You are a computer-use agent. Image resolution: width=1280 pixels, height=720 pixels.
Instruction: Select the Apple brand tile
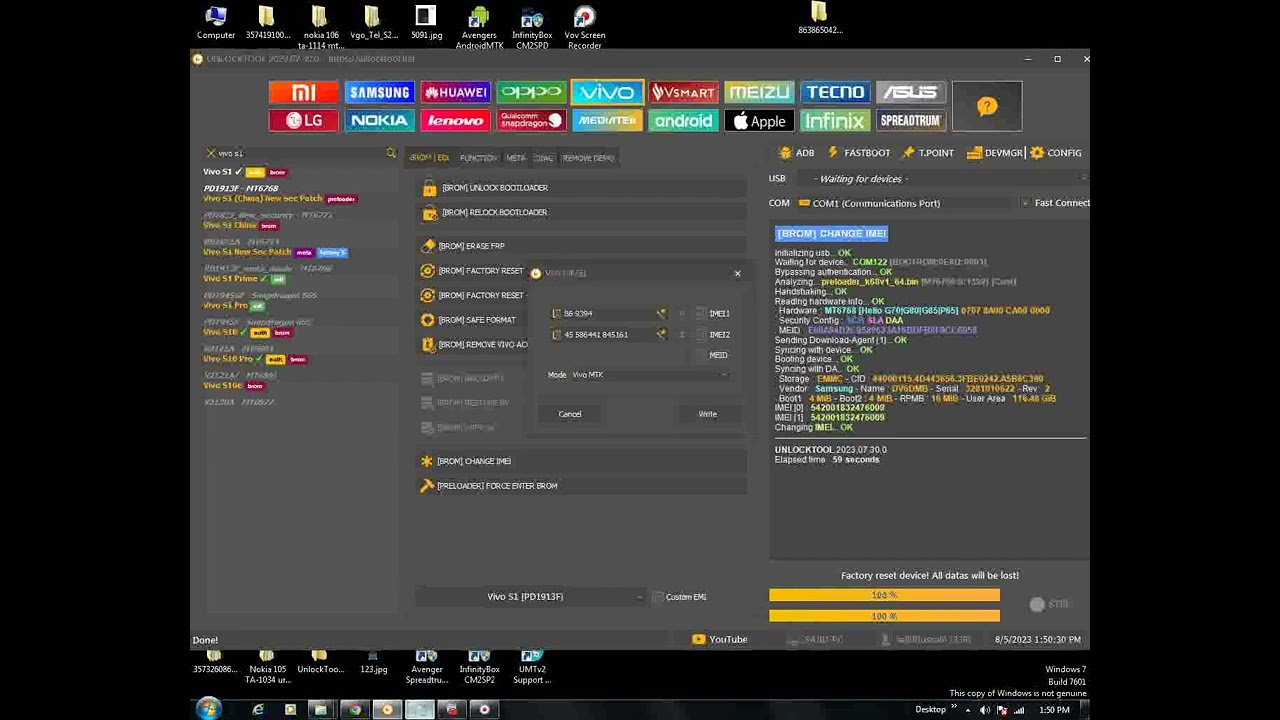759,120
